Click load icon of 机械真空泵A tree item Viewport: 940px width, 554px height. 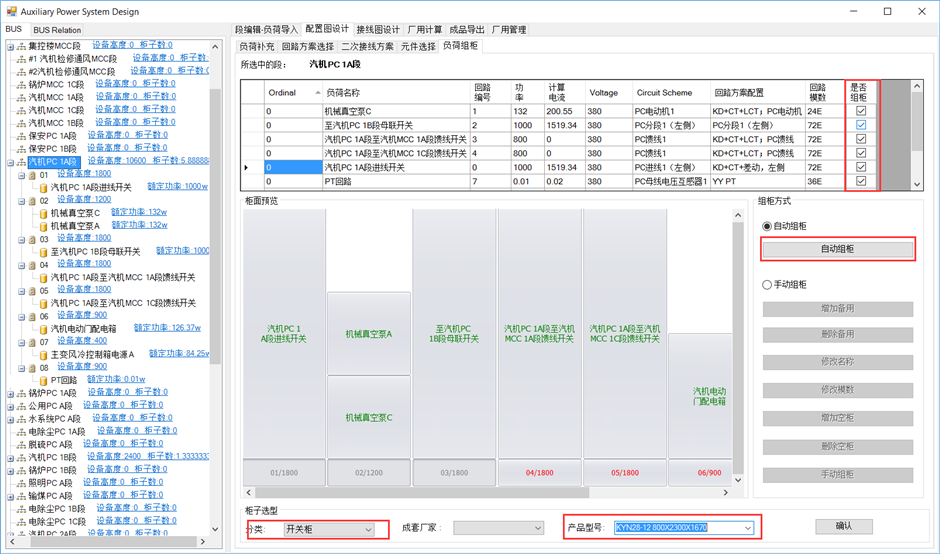(43, 226)
